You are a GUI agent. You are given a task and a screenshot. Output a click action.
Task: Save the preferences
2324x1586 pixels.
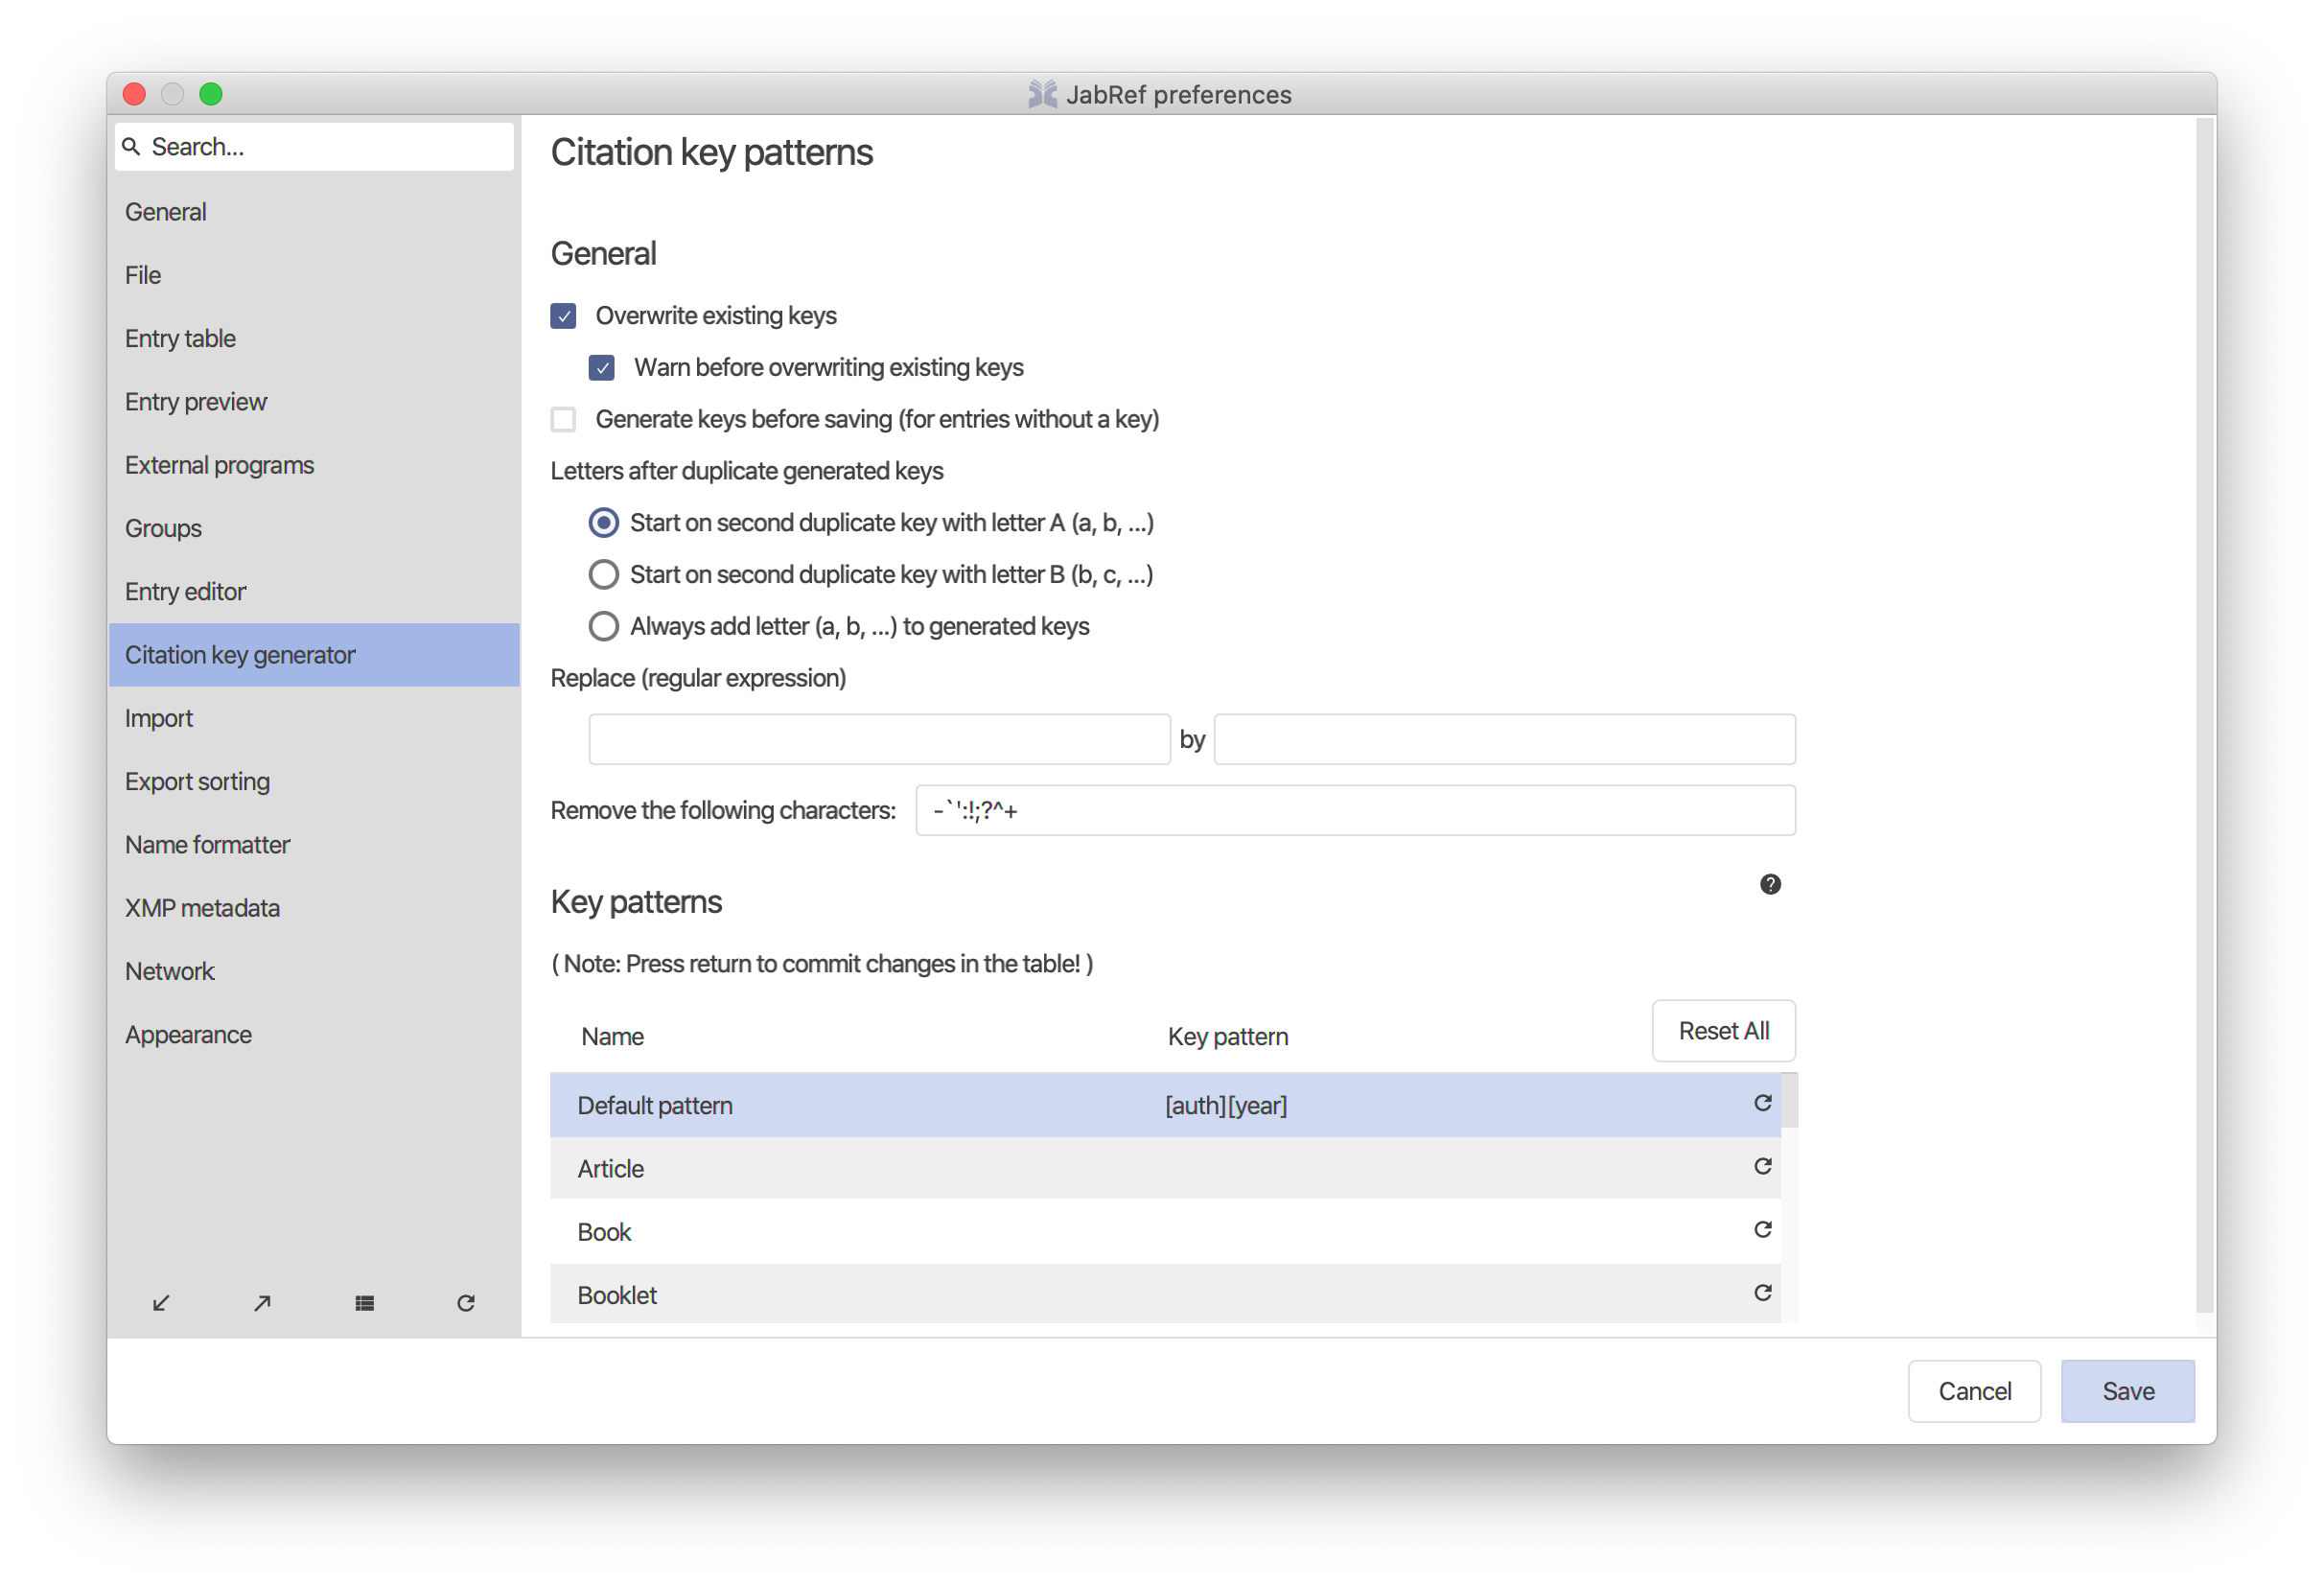tap(2127, 1390)
